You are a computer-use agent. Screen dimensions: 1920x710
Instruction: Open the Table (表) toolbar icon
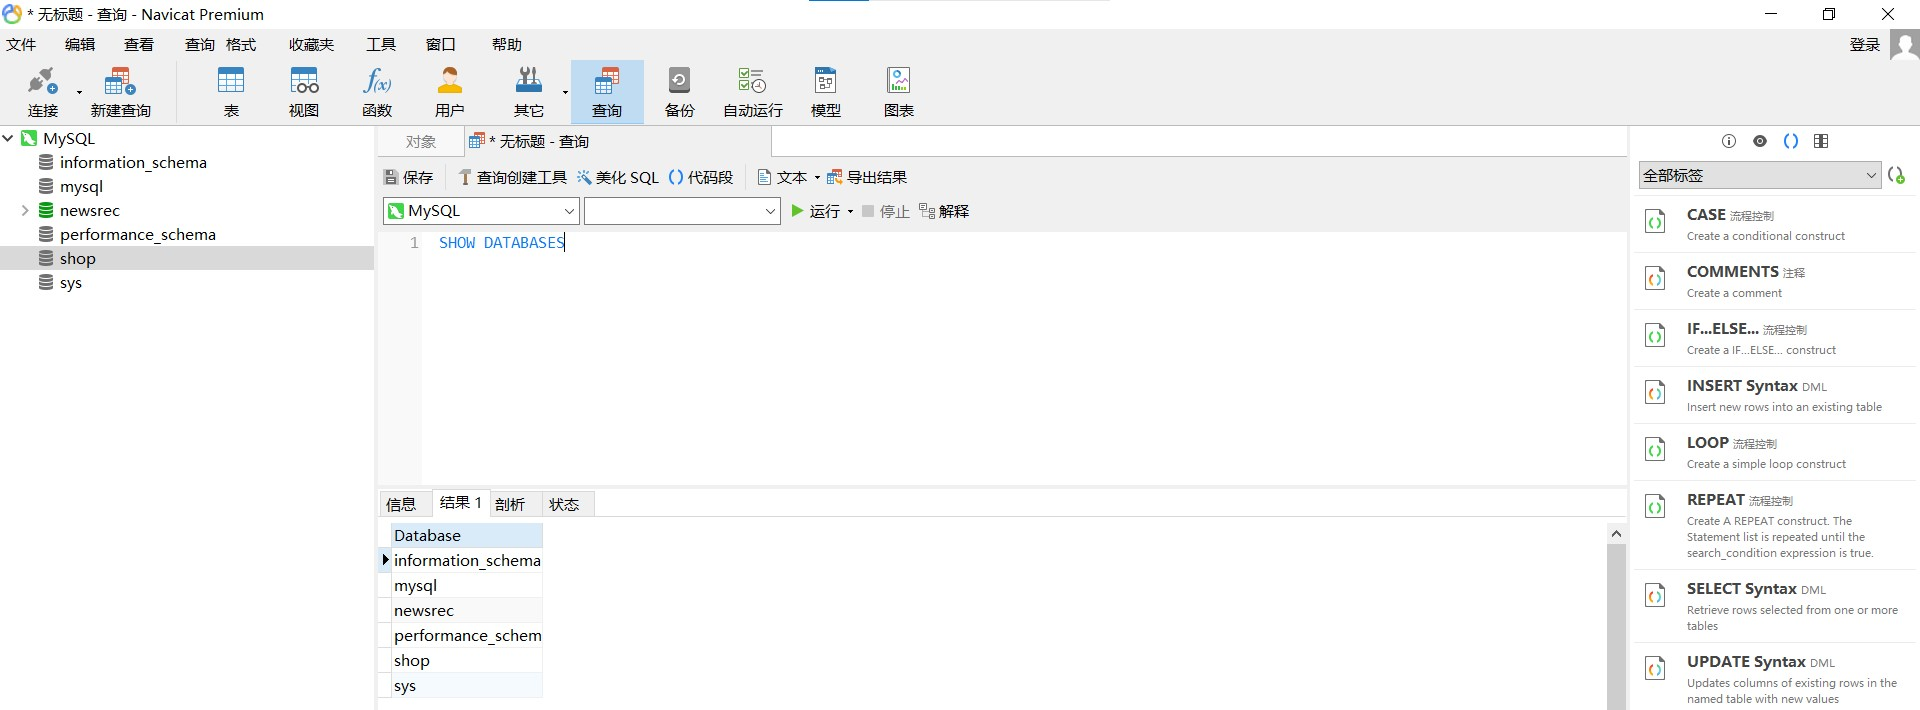tap(231, 91)
